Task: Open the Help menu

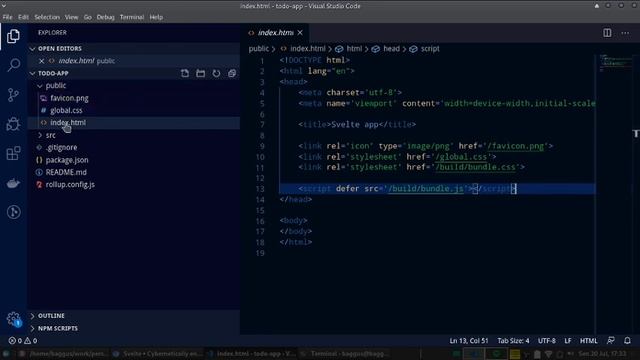Action: [156, 17]
